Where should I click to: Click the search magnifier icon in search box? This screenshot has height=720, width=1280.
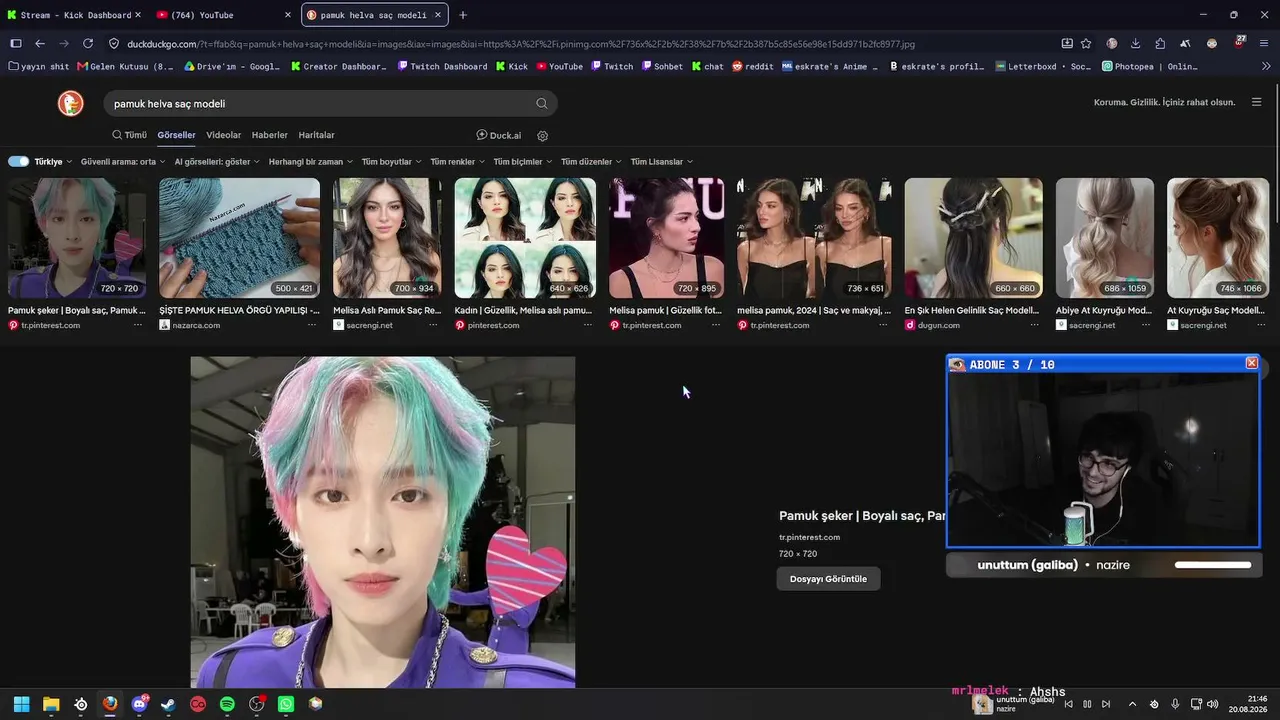(x=541, y=103)
